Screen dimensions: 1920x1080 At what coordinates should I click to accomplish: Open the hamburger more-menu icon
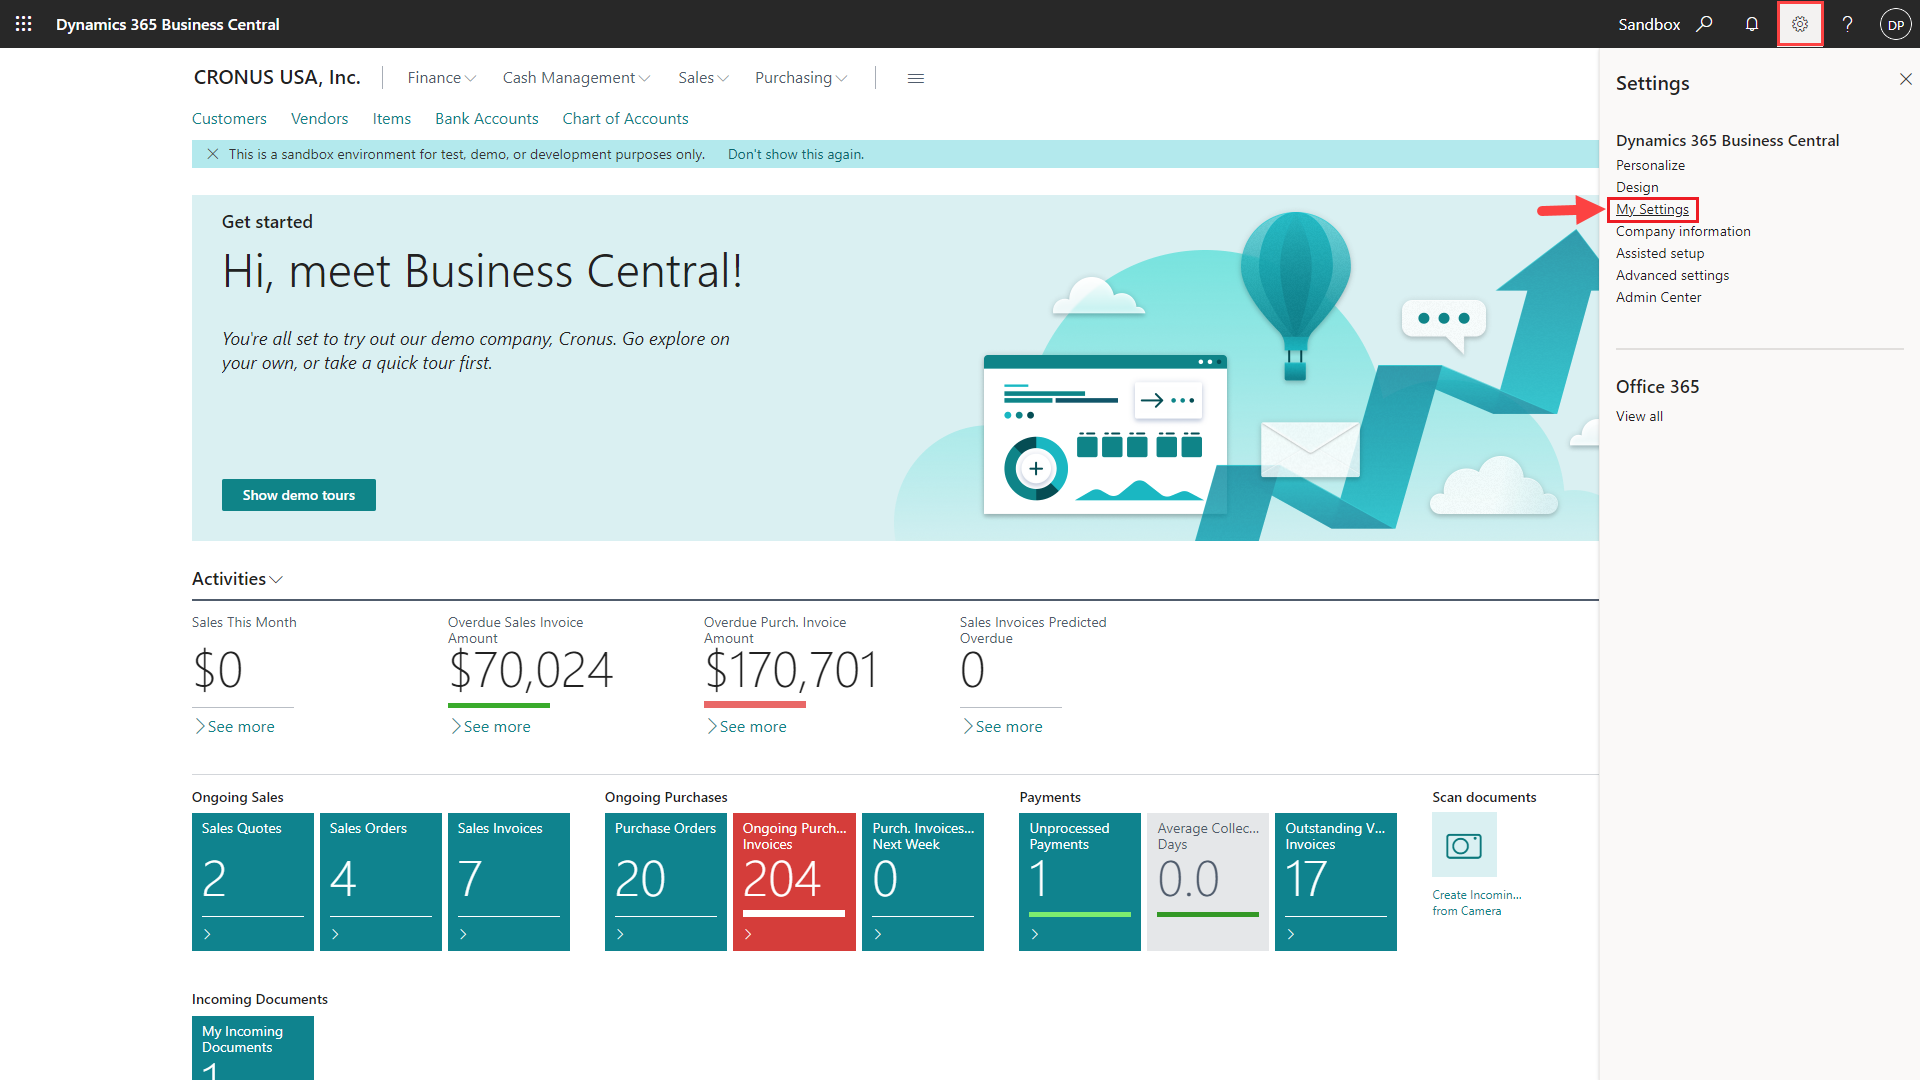pyautogui.click(x=915, y=78)
